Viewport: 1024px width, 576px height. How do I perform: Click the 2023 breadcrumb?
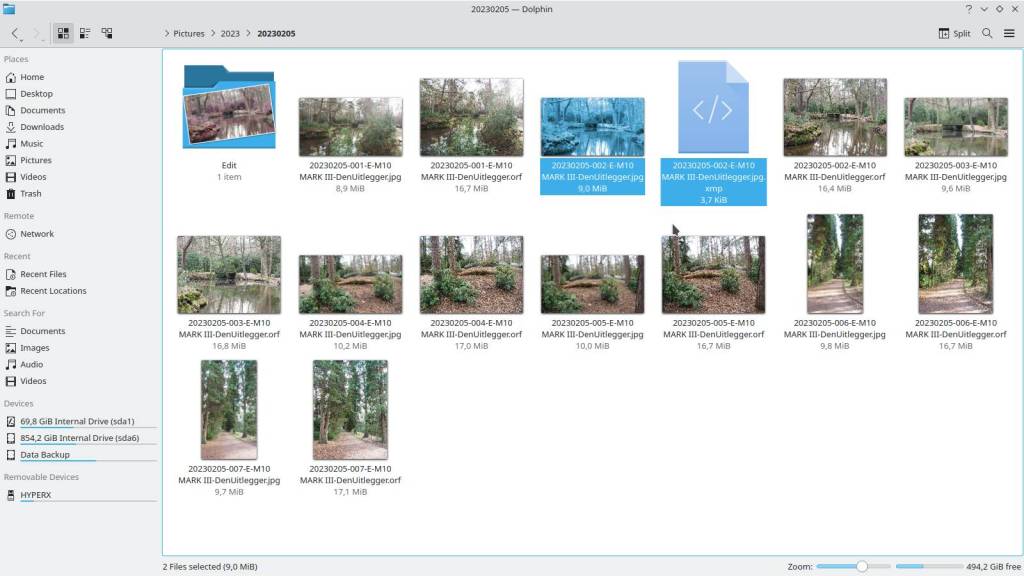pyautogui.click(x=230, y=33)
